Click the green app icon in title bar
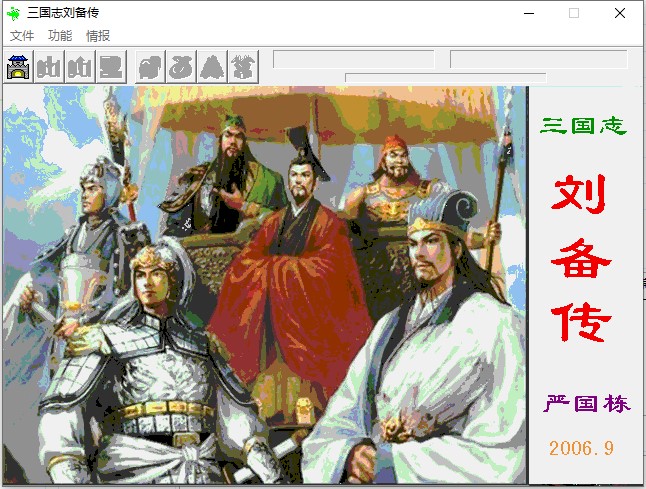 14,13
